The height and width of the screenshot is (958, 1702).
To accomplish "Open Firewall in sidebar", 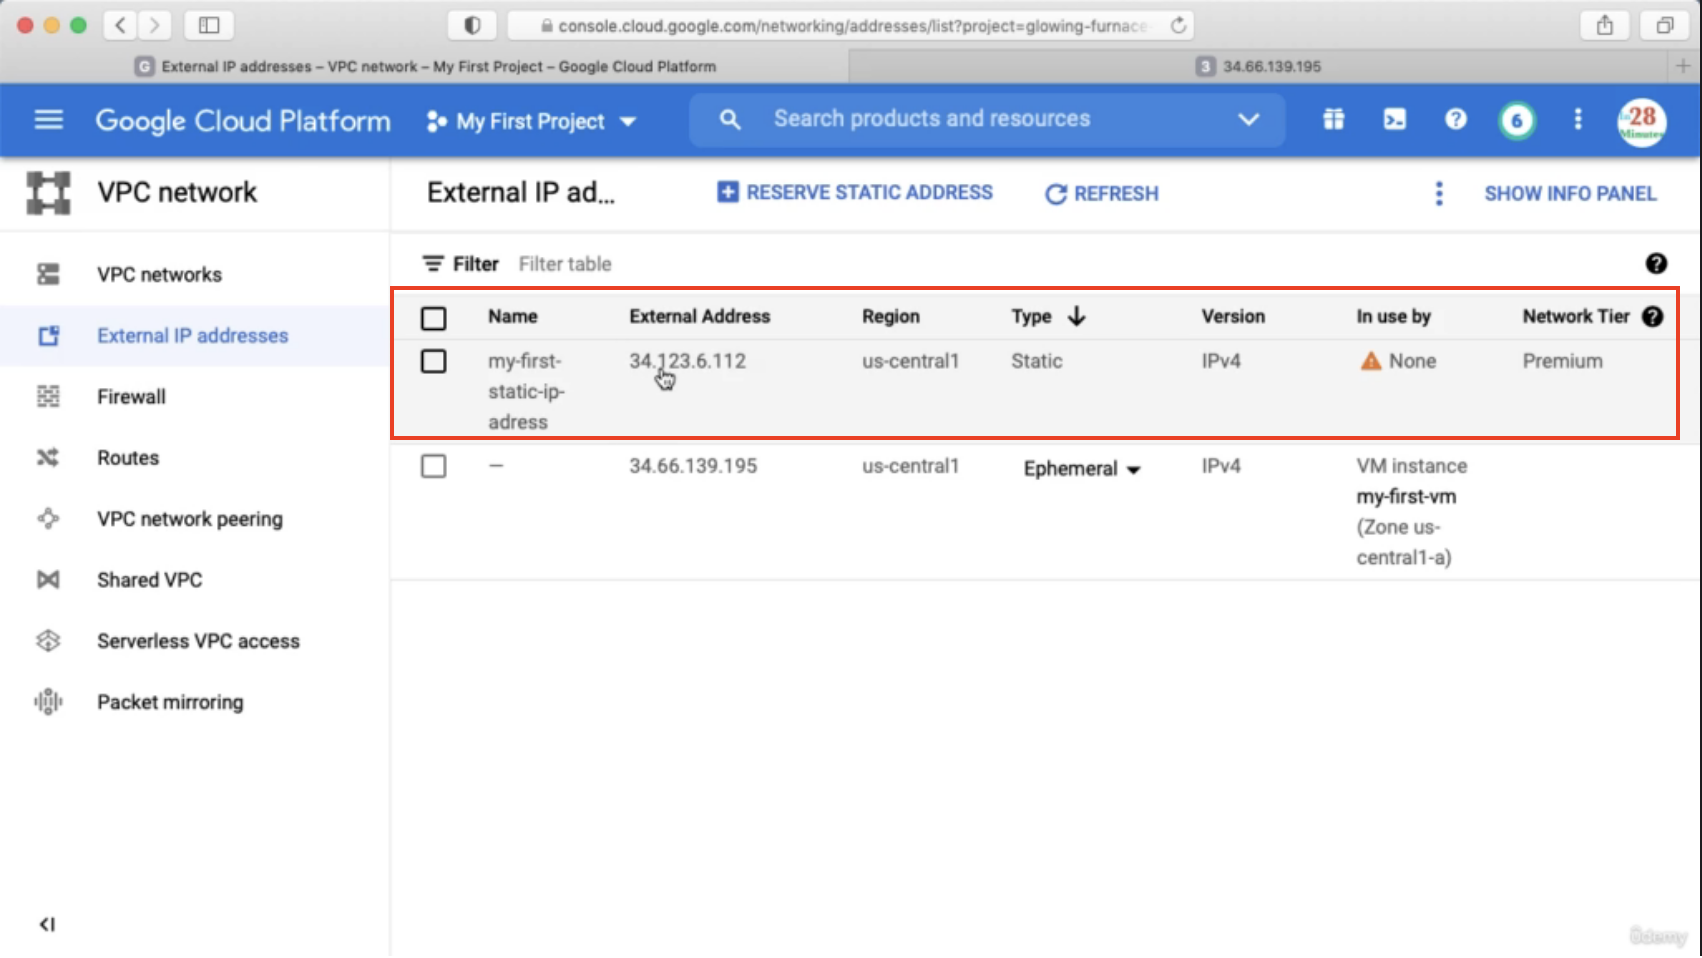I will pos(131,397).
